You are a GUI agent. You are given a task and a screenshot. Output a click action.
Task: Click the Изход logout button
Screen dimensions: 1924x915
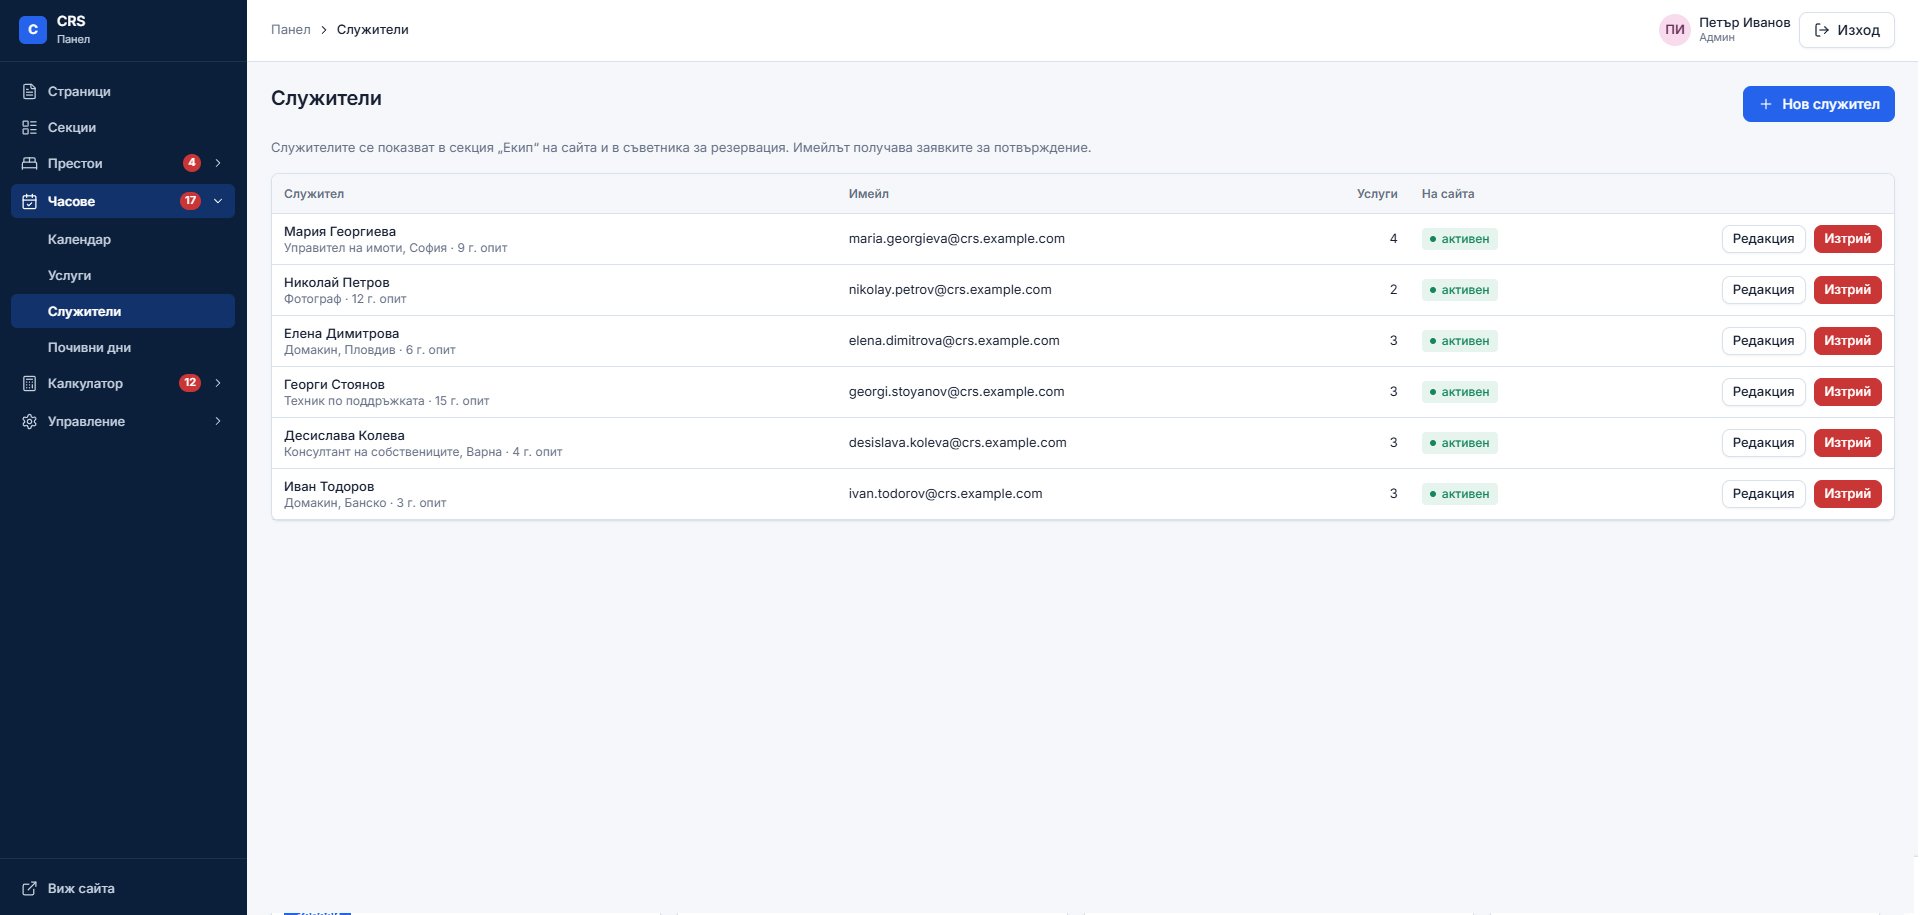[1846, 30]
